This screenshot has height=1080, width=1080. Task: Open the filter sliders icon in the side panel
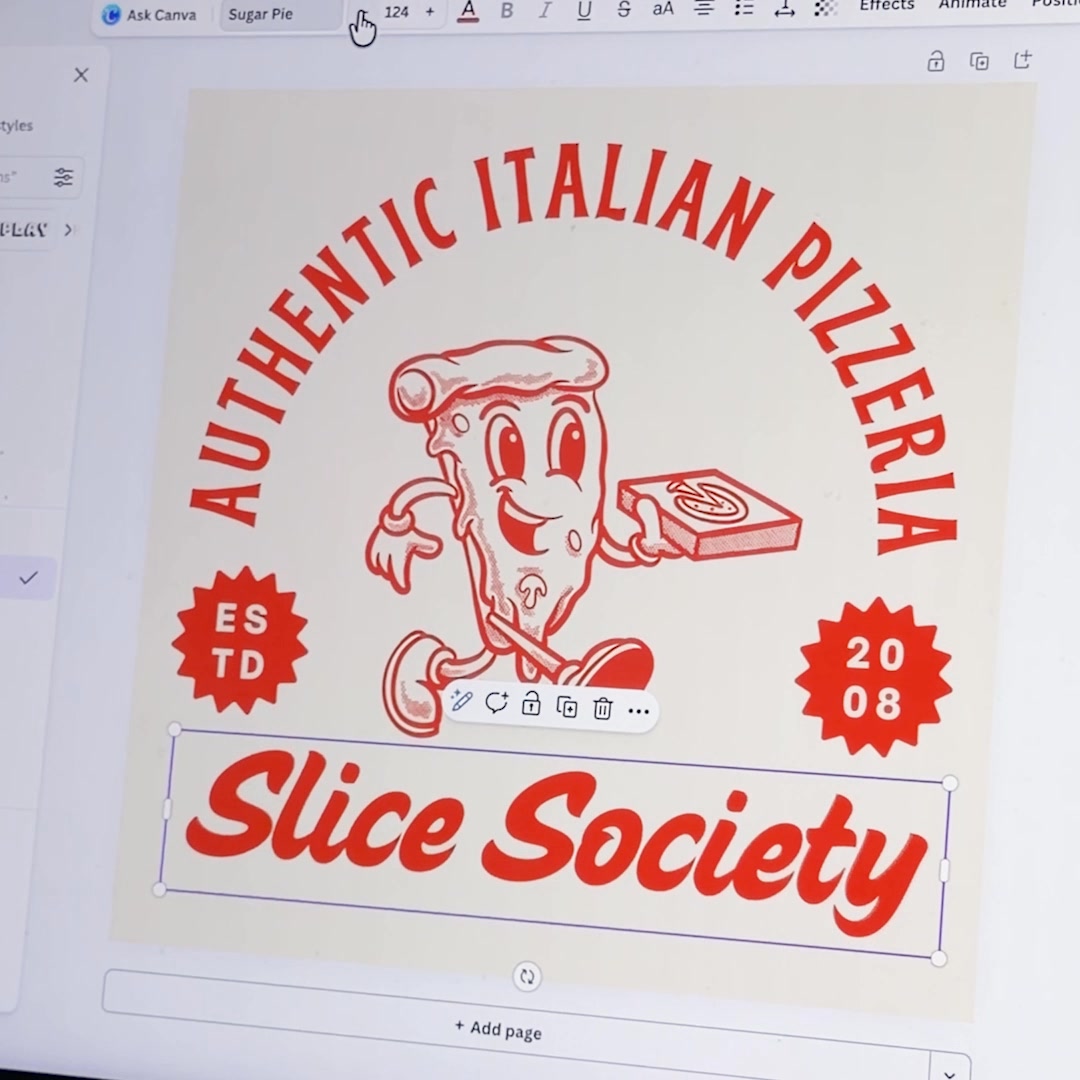[x=63, y=177]
